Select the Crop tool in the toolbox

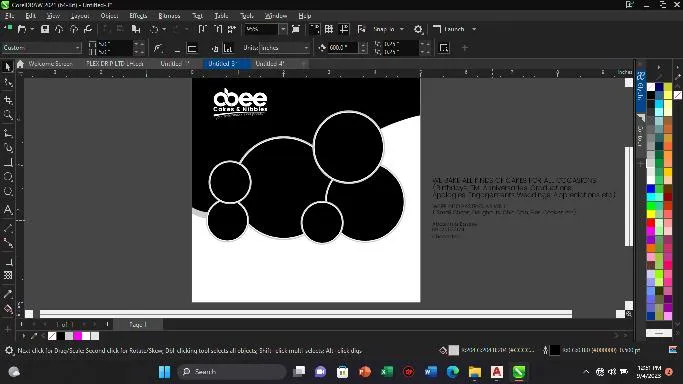point(8,100)
